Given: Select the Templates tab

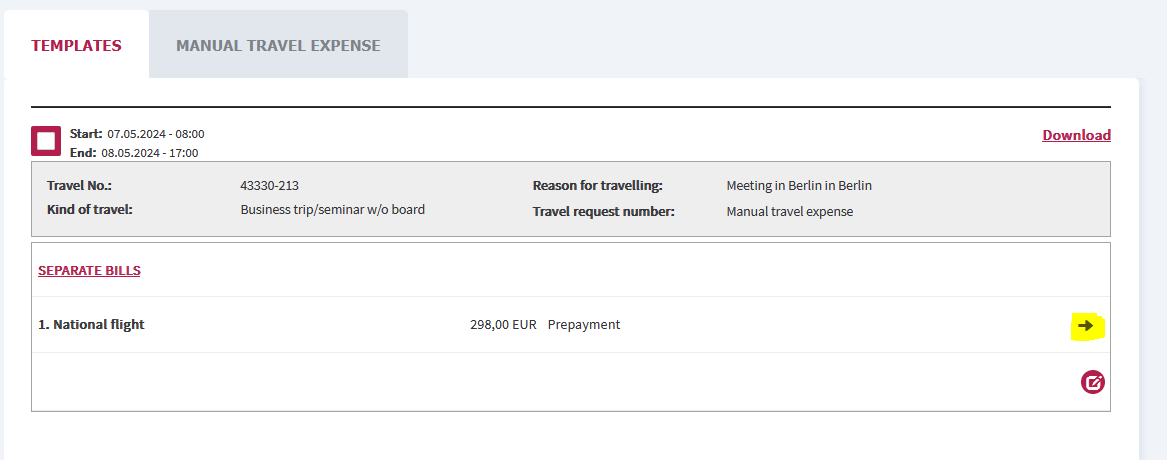Looking at the screenshot, I should coord(76,45).
